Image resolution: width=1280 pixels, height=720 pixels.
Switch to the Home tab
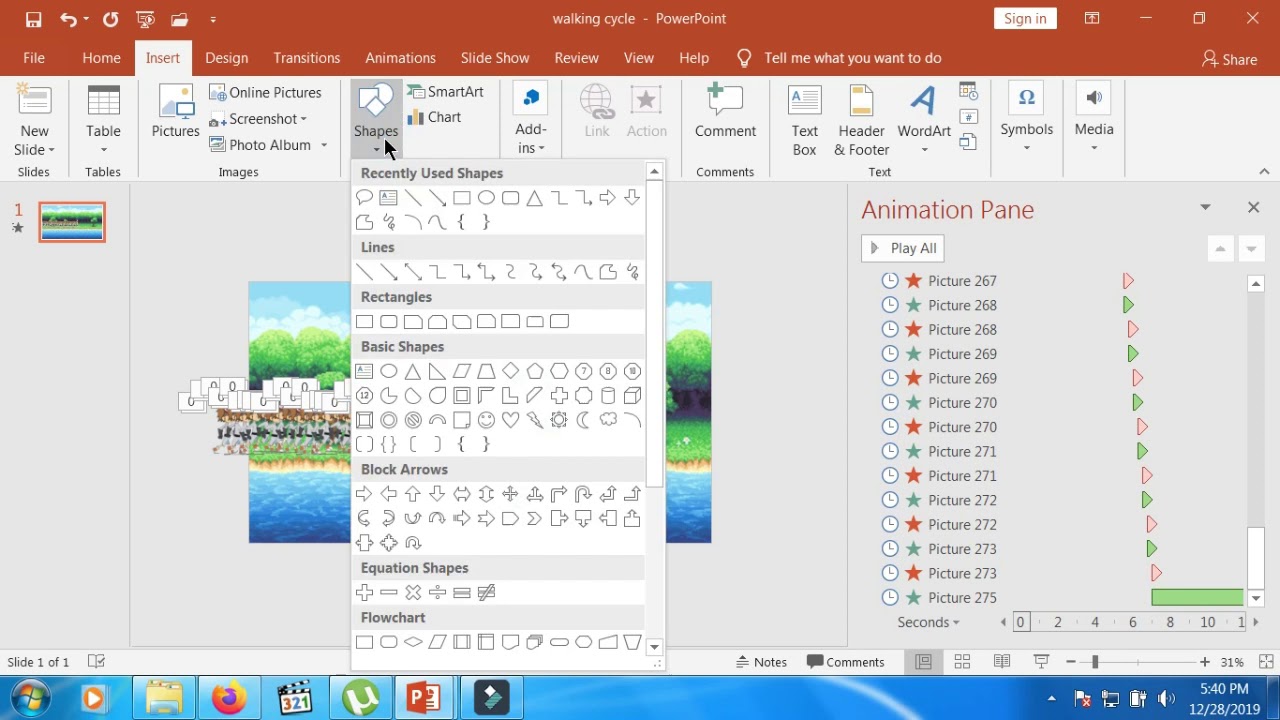(x=101, y=58)
